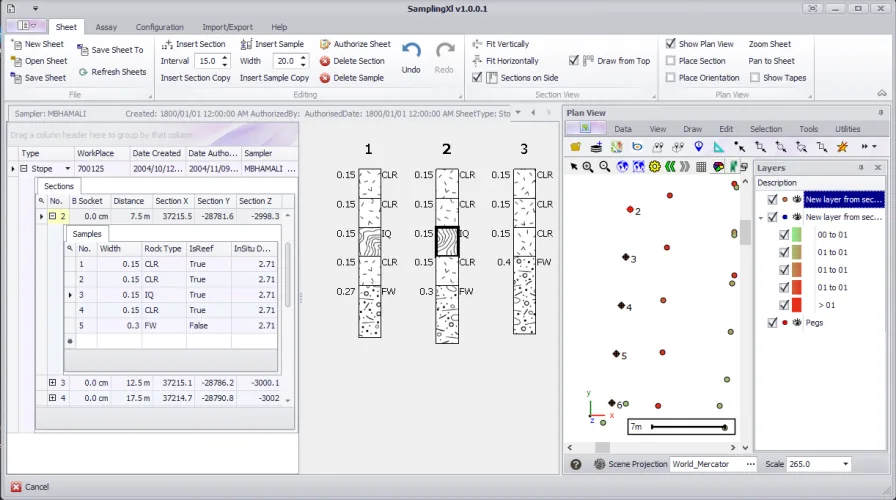Click New Sheet button

click(38, 44)
